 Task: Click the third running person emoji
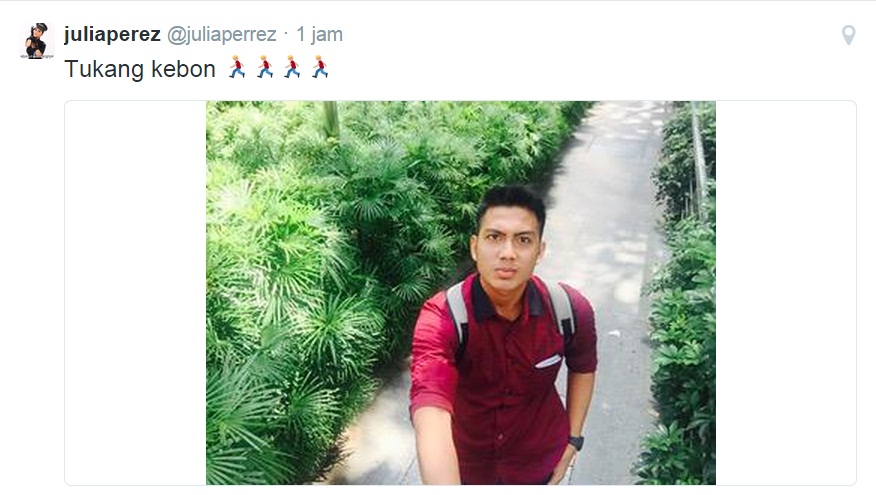pyautogui.click(x=292, y=67)
